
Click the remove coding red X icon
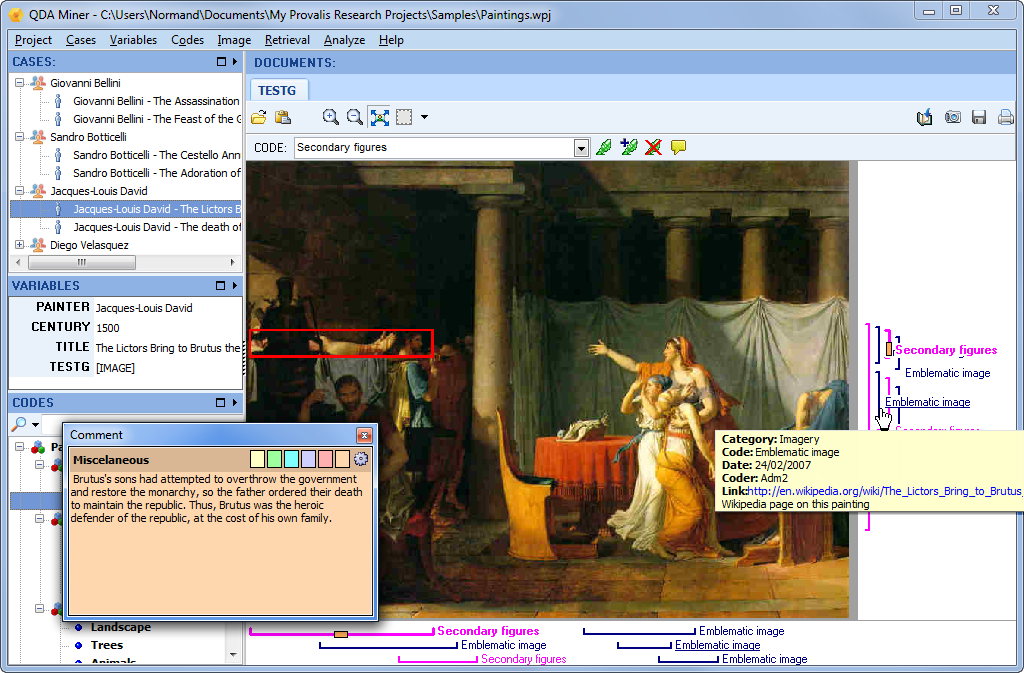pyautogui.click(x=654, y=148)
